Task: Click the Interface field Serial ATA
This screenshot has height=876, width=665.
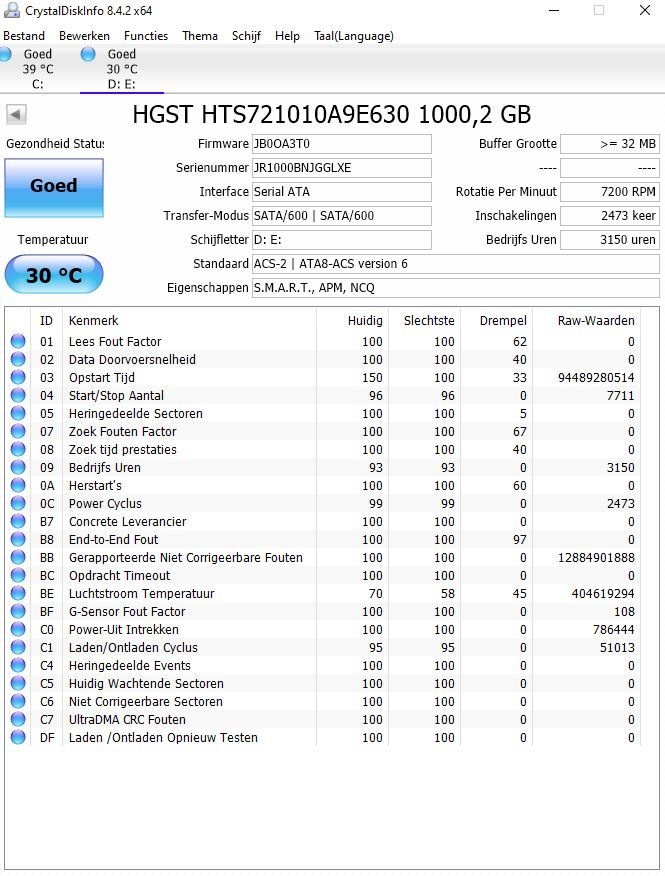Action: click(341, 192)
